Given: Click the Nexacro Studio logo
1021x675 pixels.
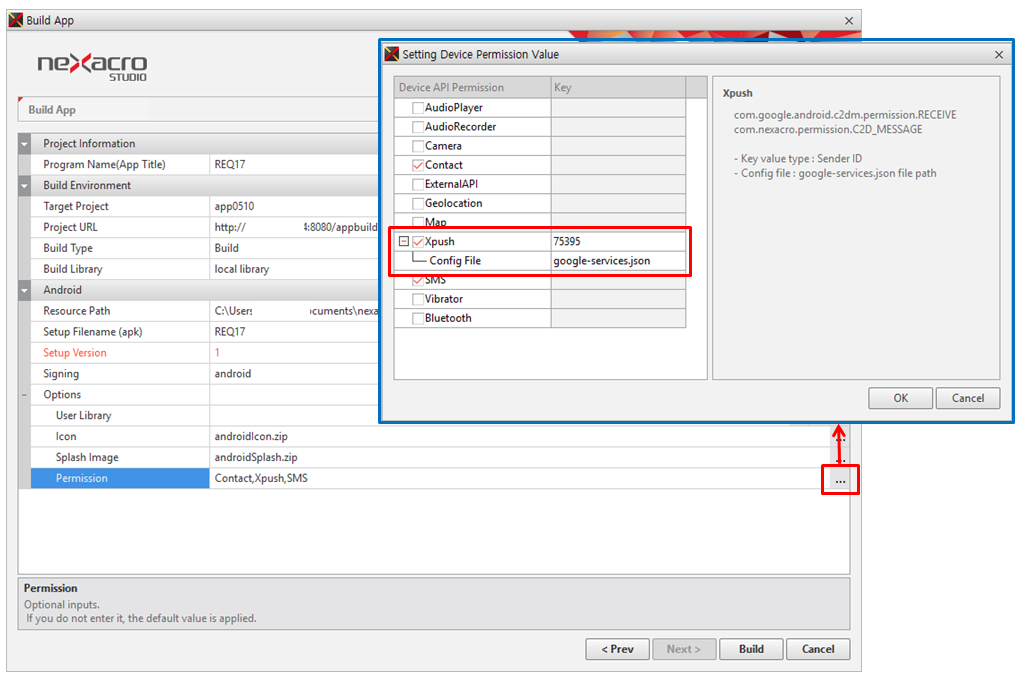Looking at the screenshot, I should 92,67.
